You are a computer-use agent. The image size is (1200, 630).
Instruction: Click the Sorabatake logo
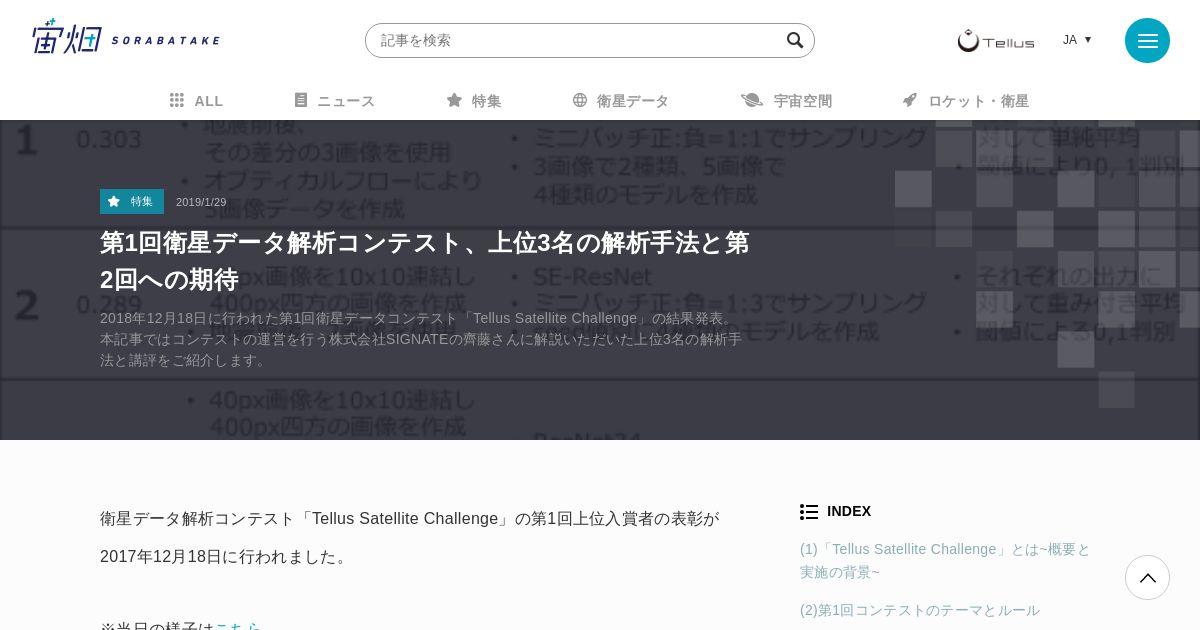[x=126, y=37]
